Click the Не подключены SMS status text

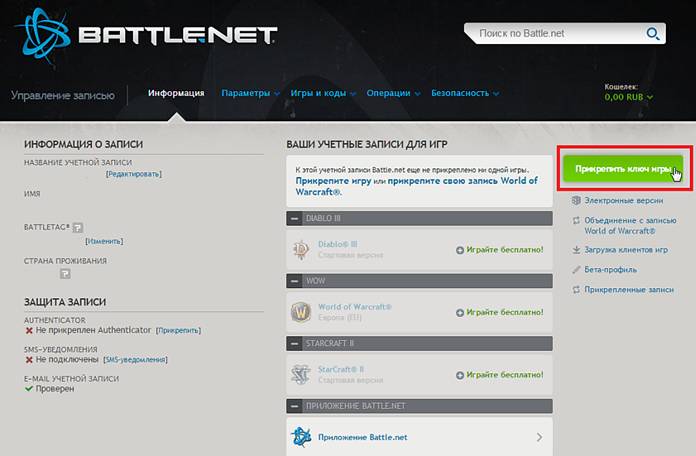(x=67, y=359)
